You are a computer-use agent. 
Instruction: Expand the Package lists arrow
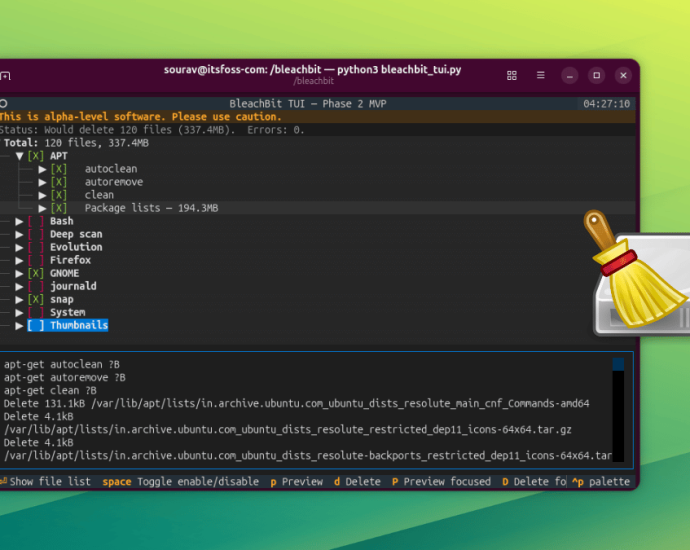[42, 208]
